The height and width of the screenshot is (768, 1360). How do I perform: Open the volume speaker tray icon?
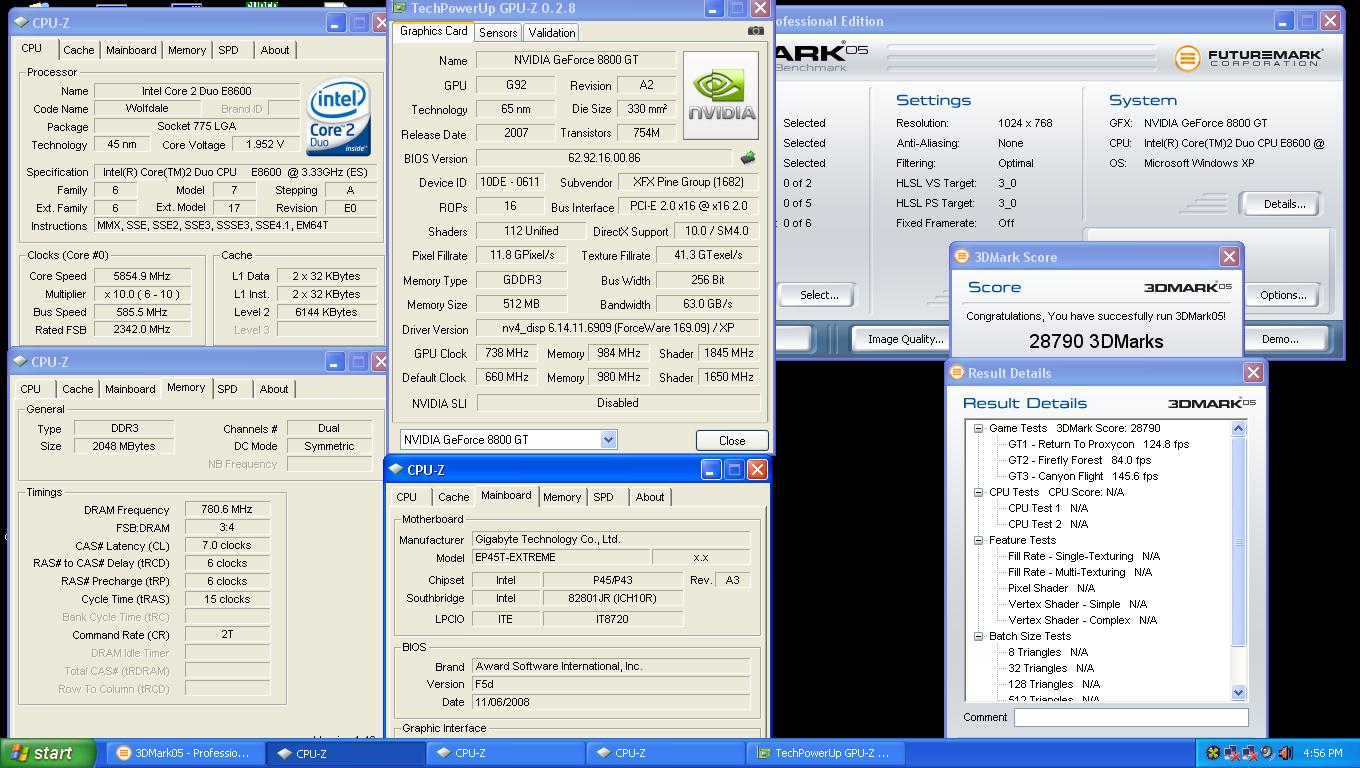[1286, 753]
